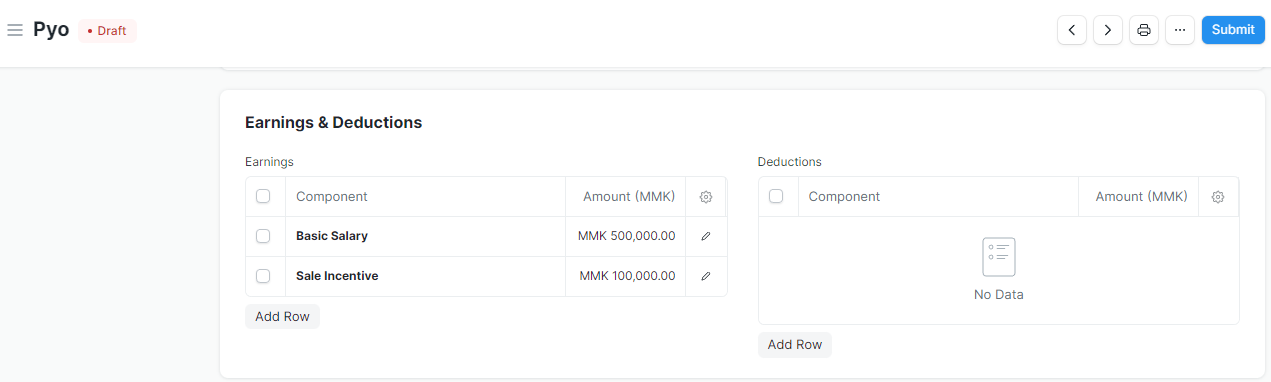Screen dimensions: 1271x382
Task: Add Row under Earnings table
Action: (x=282, y=316)
